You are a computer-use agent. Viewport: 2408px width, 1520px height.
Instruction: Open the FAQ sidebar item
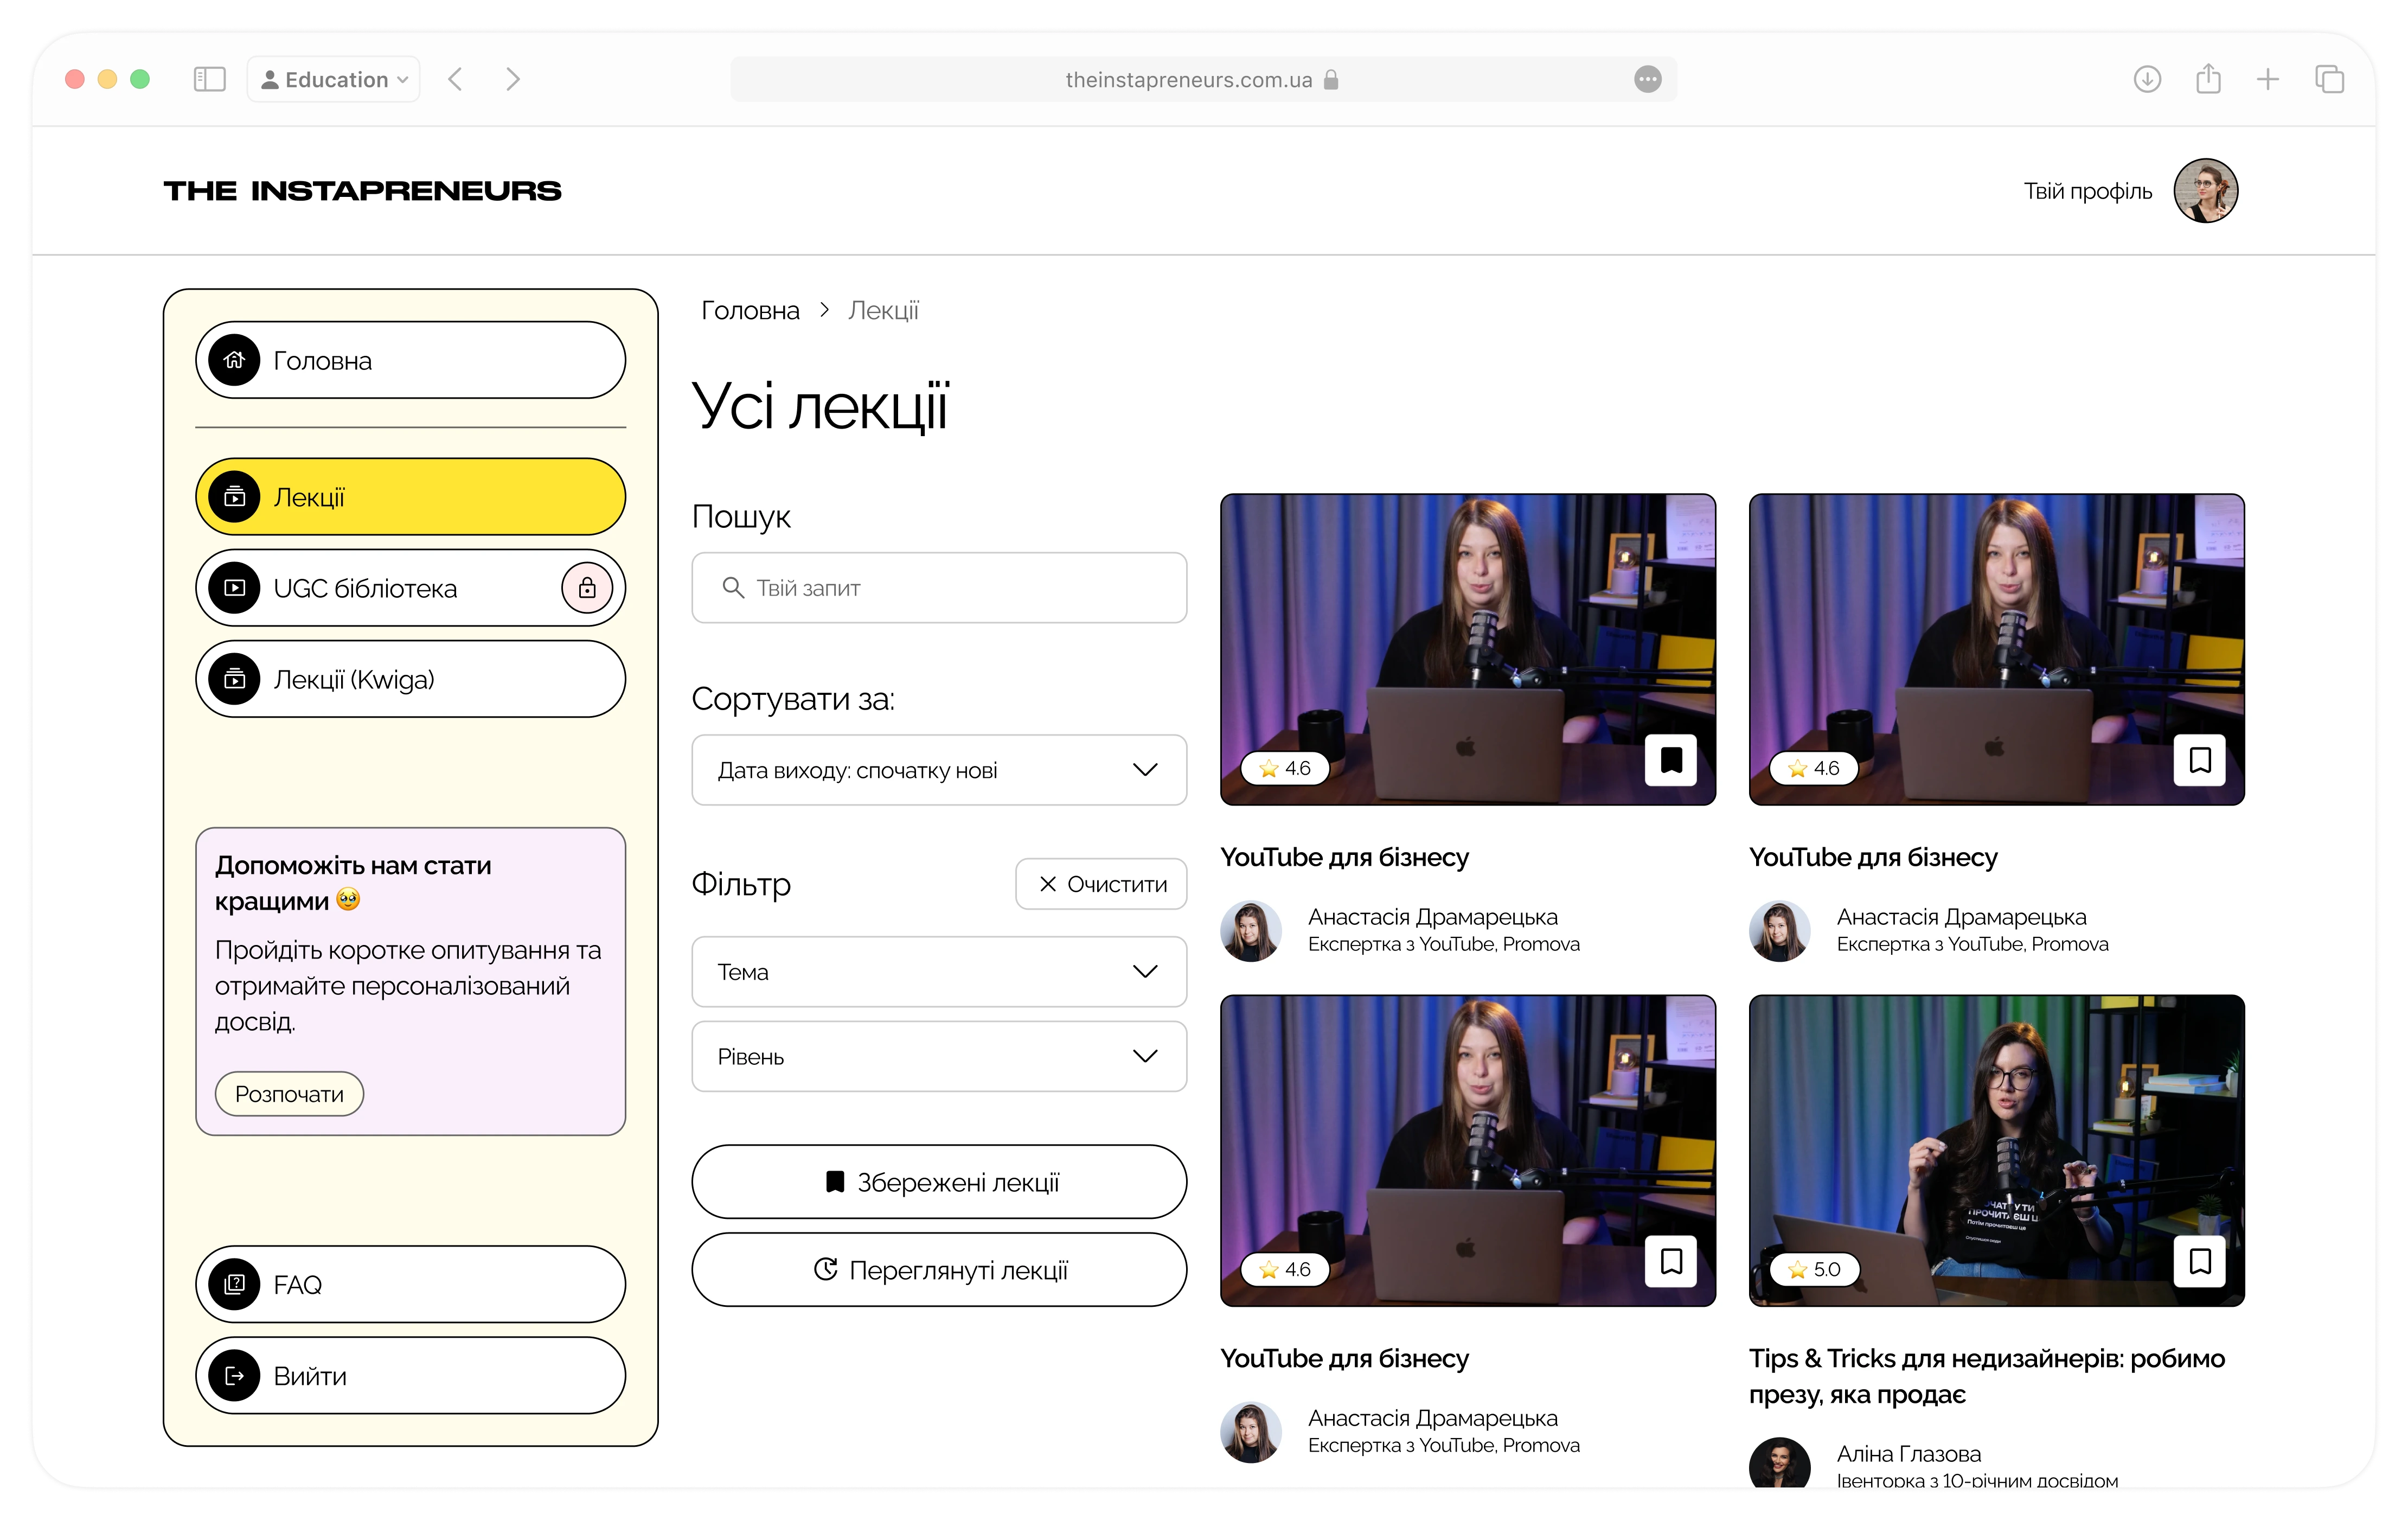(410, 1285)
